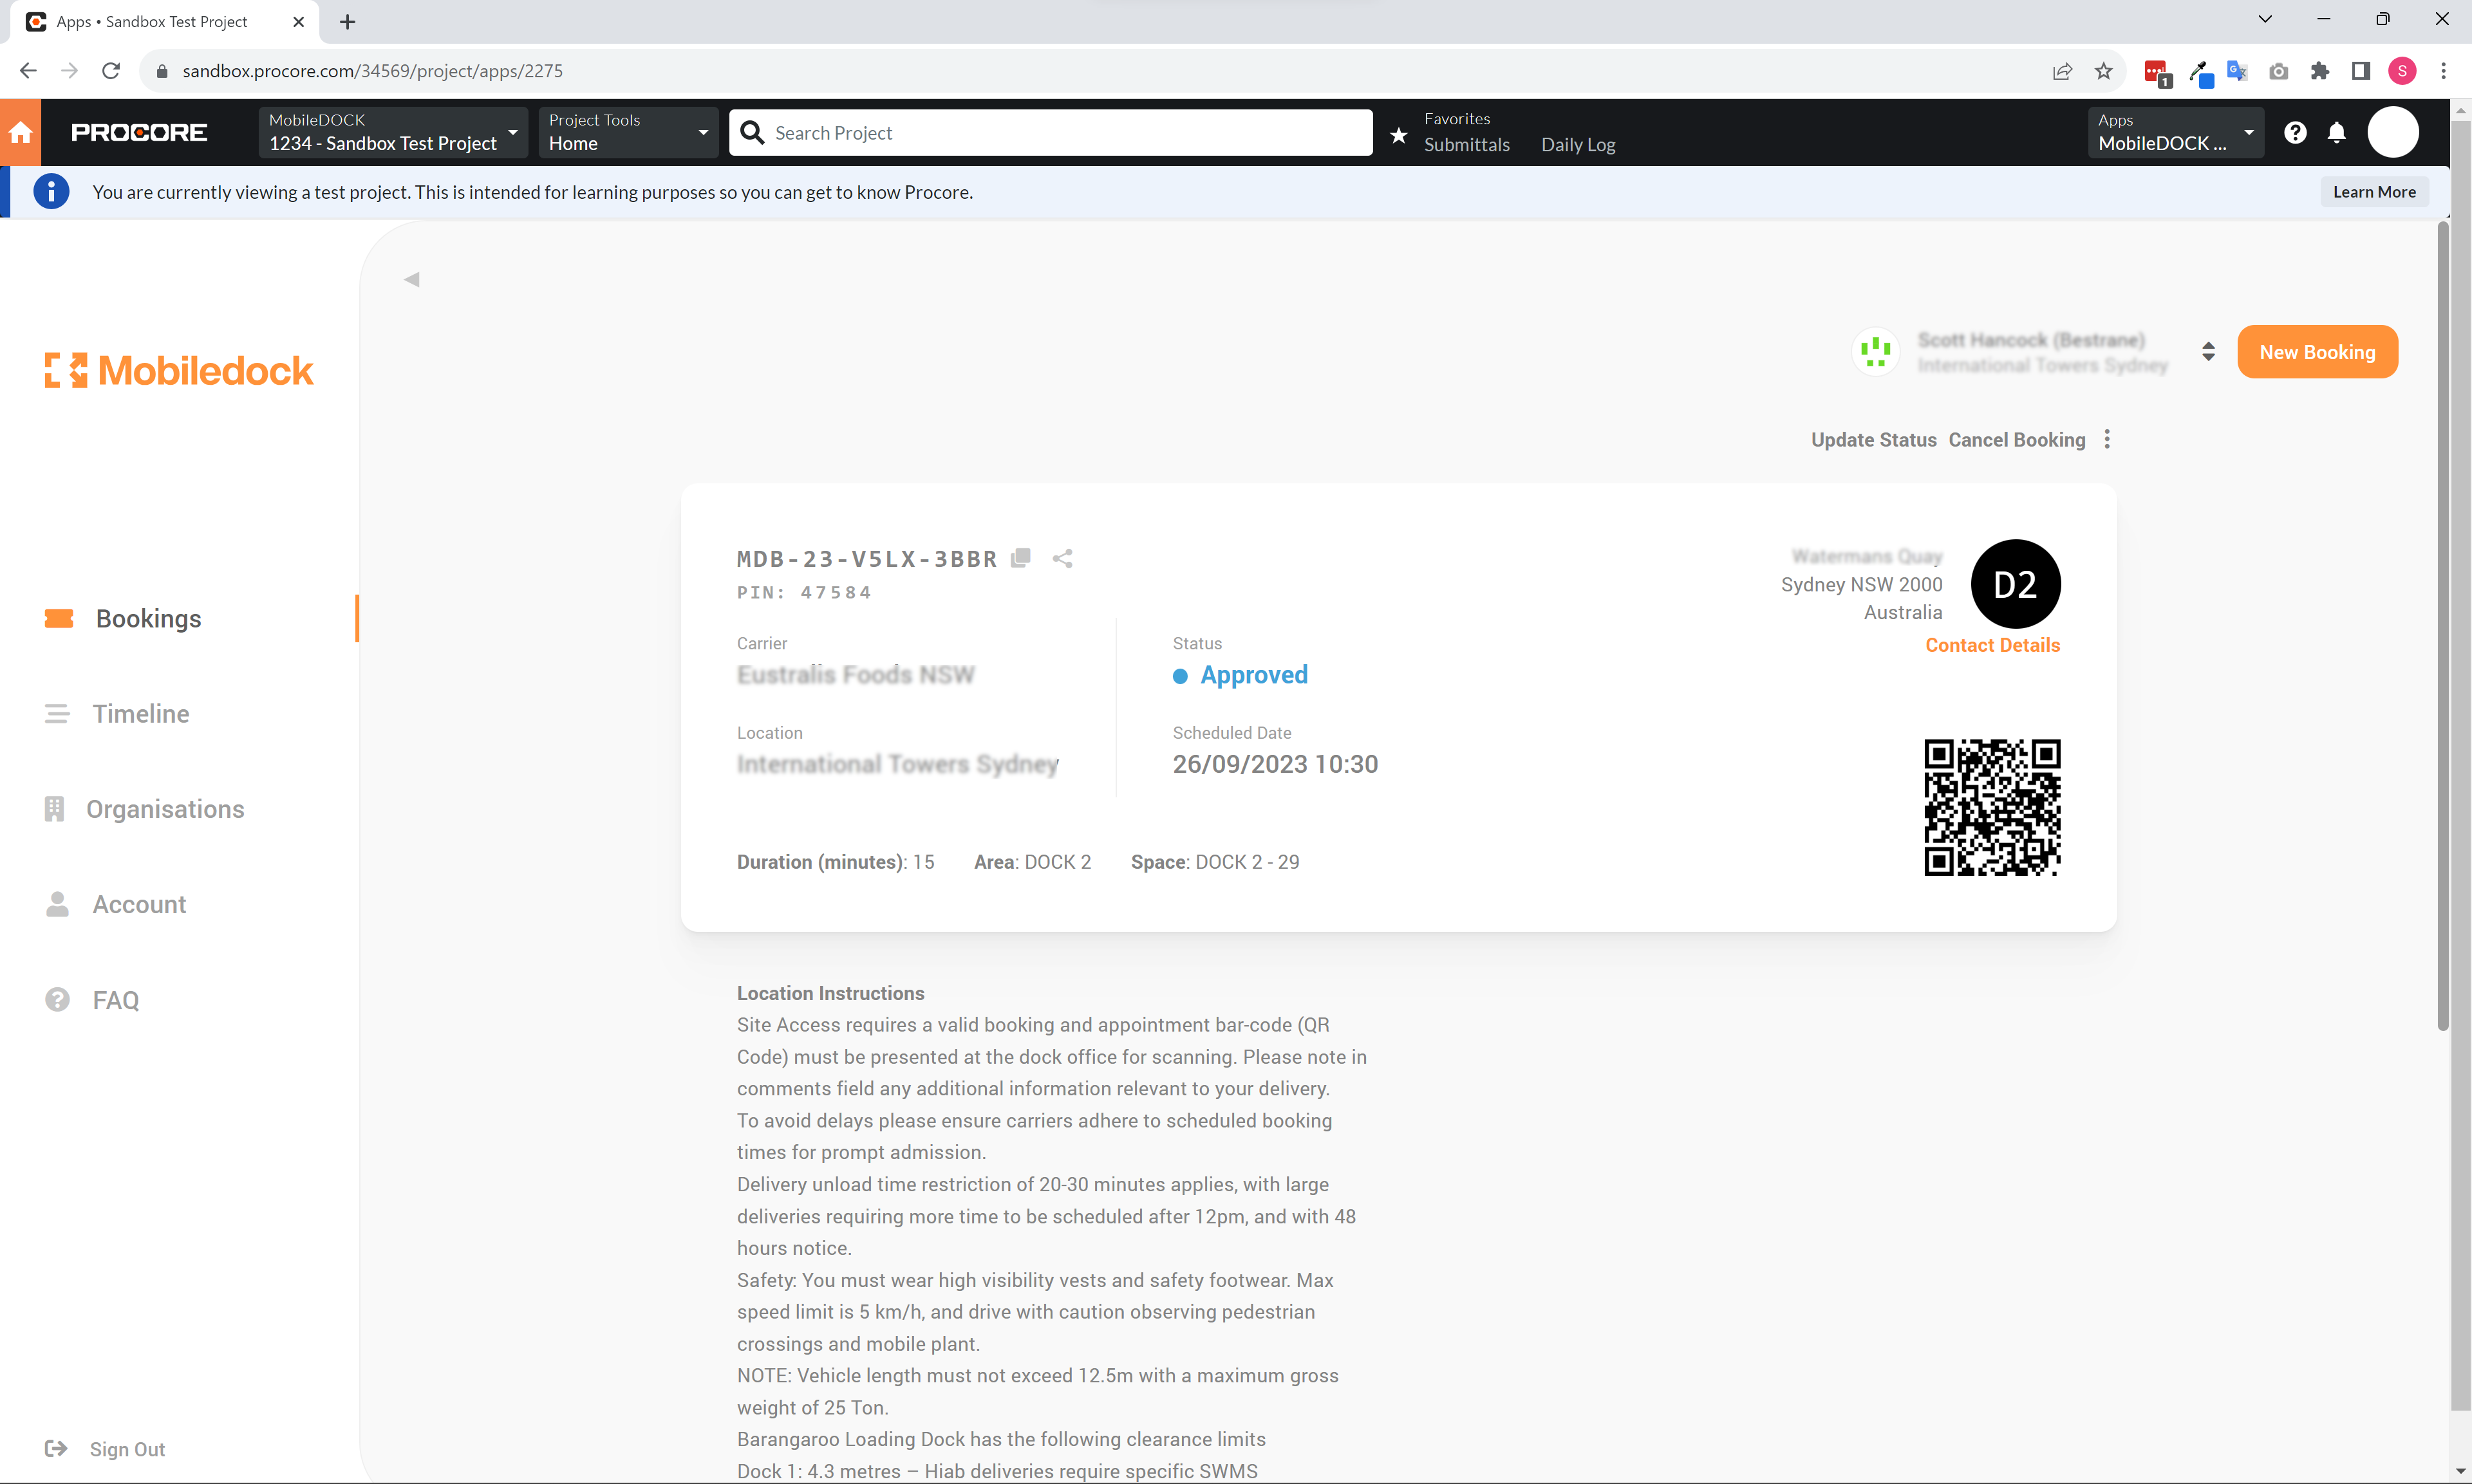This screenshot has height=1484, width=2472.
Task: Open the Project Tools dropdown
Action: pos(627,132)
